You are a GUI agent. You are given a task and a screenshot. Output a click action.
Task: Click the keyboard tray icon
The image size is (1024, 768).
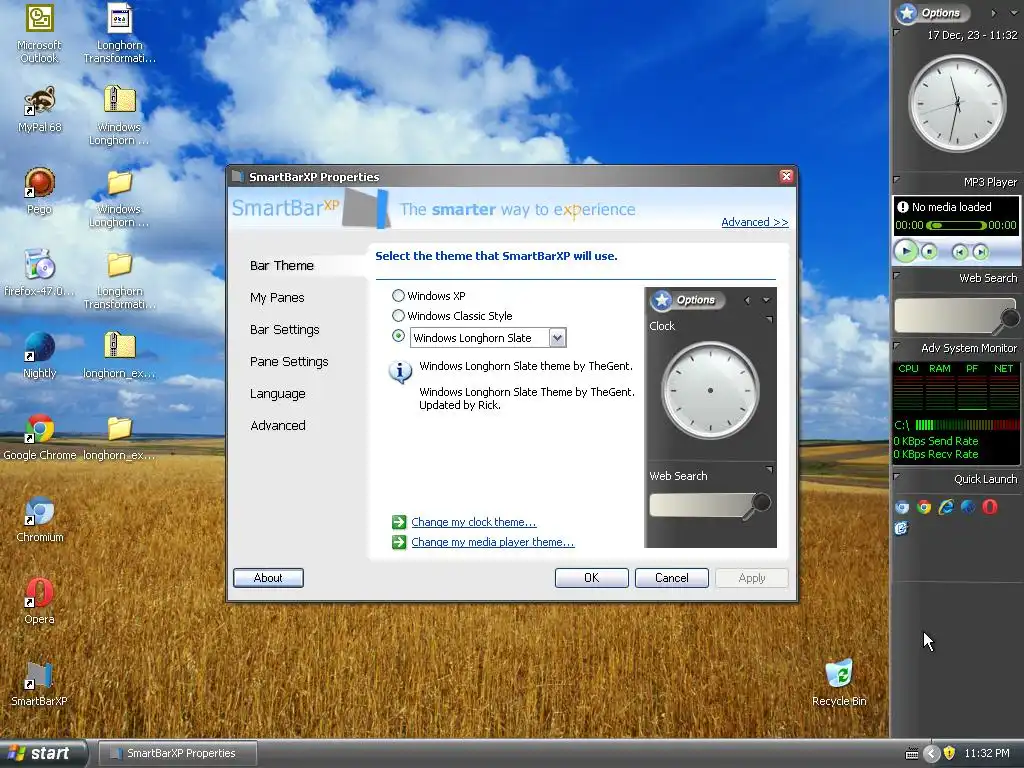[x=912, y=754]
